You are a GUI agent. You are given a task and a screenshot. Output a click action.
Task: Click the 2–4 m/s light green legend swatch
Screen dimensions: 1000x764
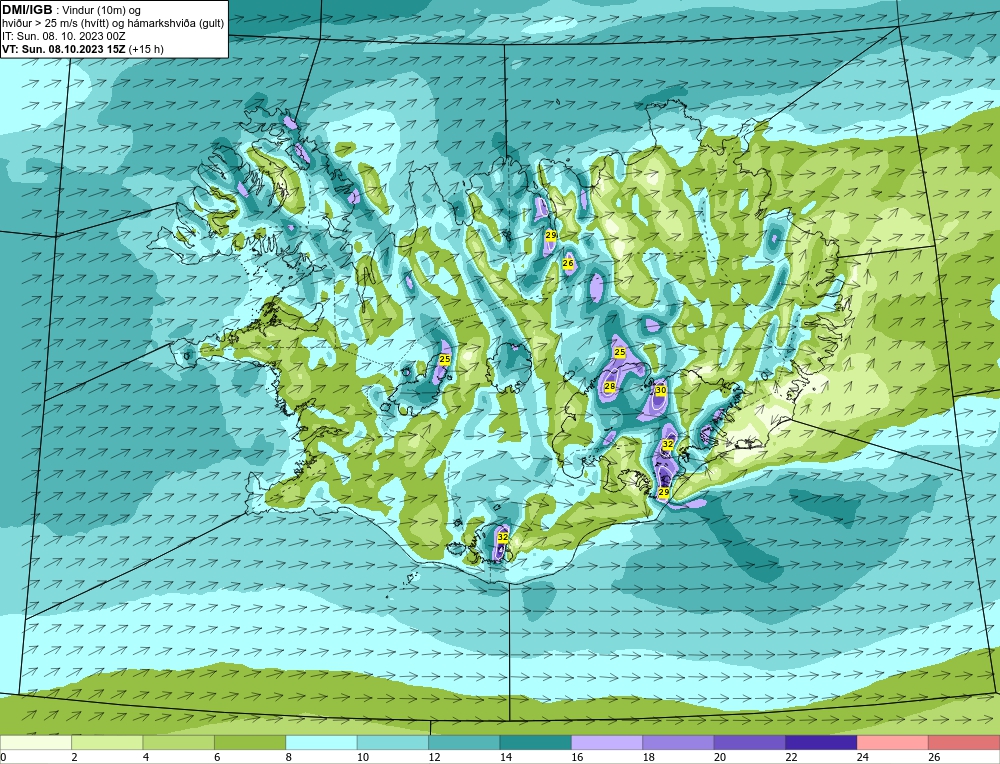[x=107, y=742]
